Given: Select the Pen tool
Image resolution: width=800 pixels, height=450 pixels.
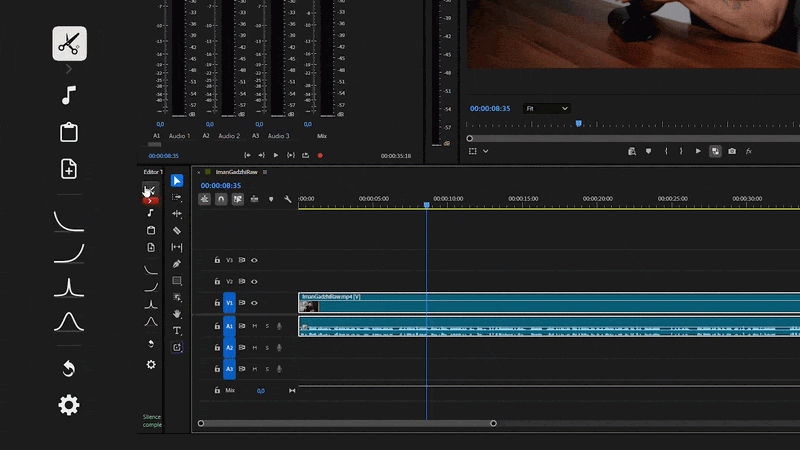Looking at the screenshot, I should pos(177,264).
